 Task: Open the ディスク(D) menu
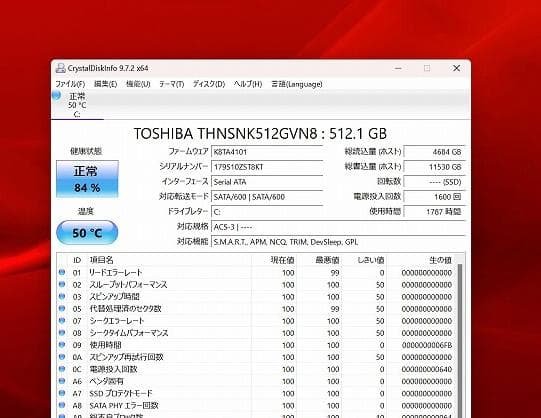pyautogui.click(x=209, y=84)
